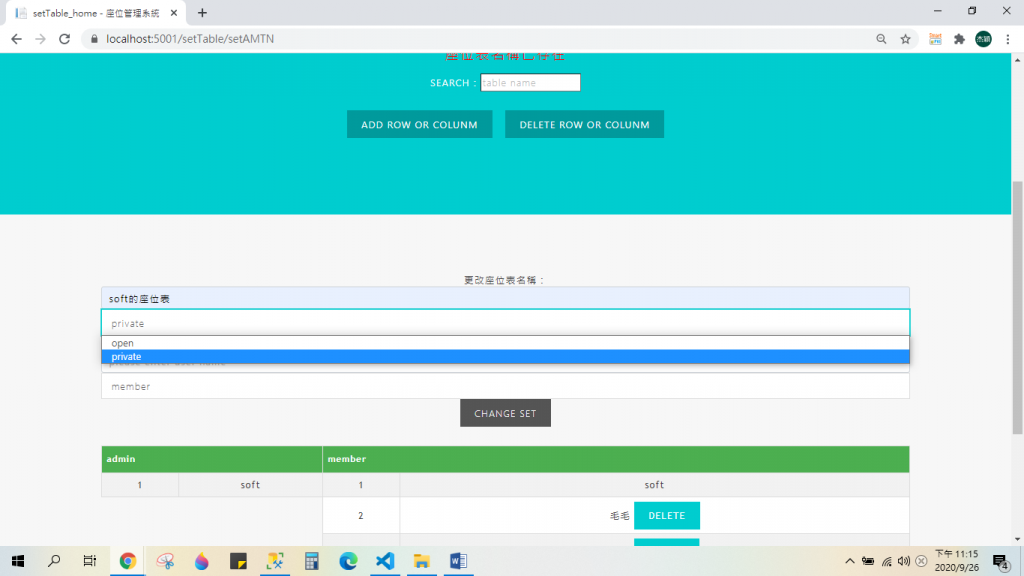Viewport: 1024px width, 576px height.
Task: Open Microsoft Word from the taskbar
Action: click(x=458, y=561)
